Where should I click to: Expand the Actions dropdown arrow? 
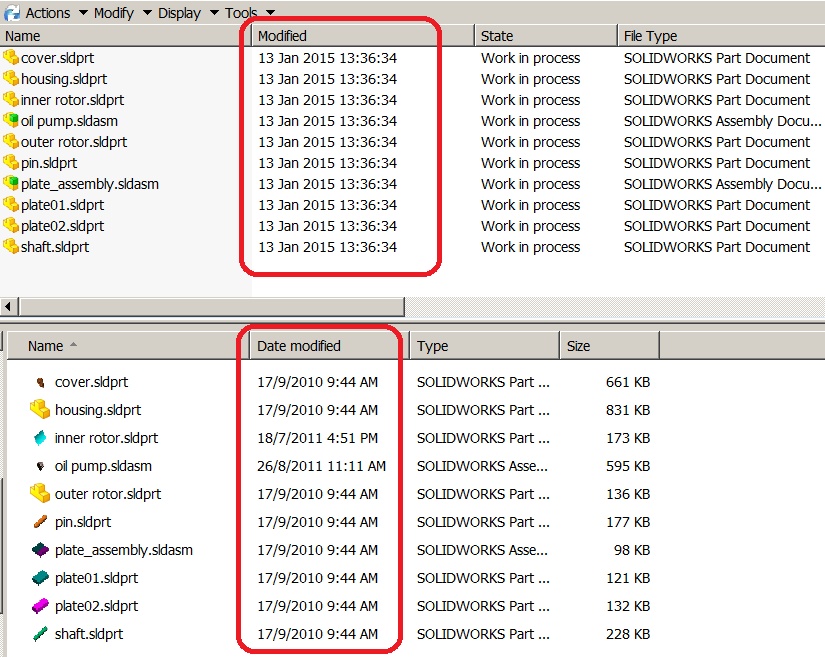coord(83,13)
